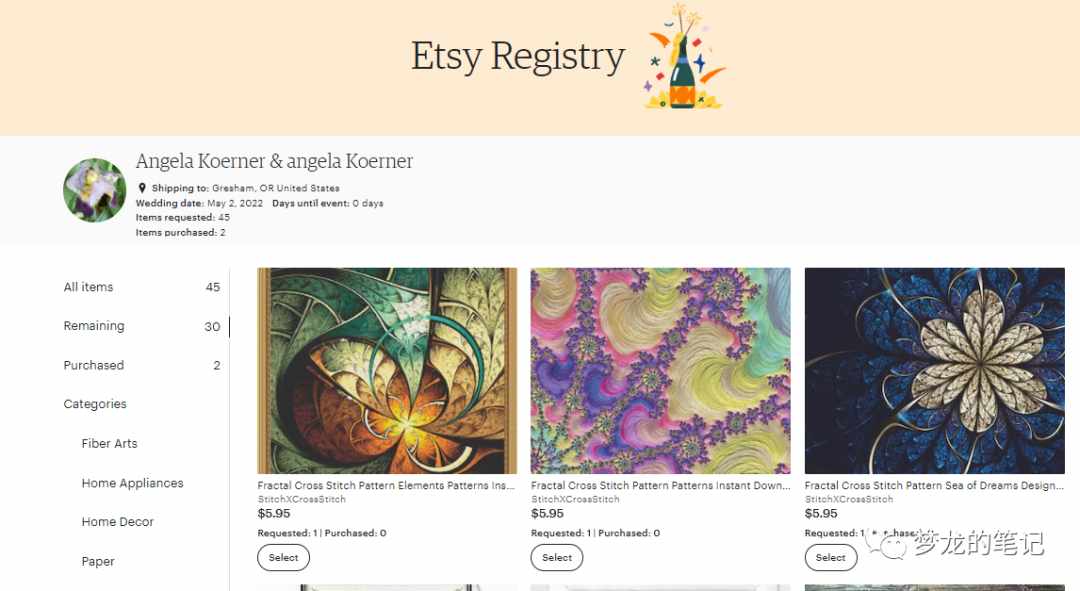Open the iris flower profile avatar
The width and height of the screenshot is (1080, 591).
pos(94,190)
